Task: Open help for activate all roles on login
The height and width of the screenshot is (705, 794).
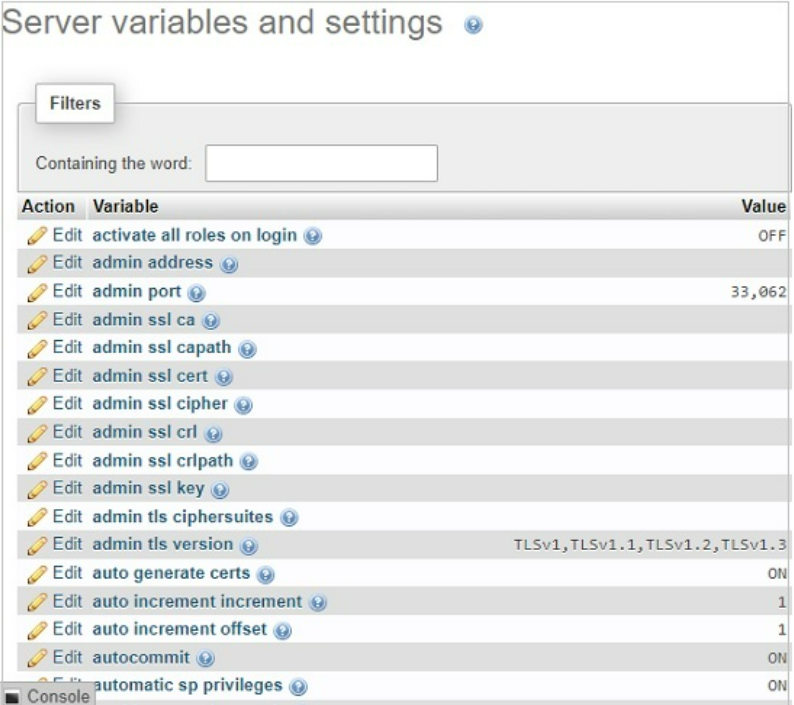Action: tap(313, 237)
